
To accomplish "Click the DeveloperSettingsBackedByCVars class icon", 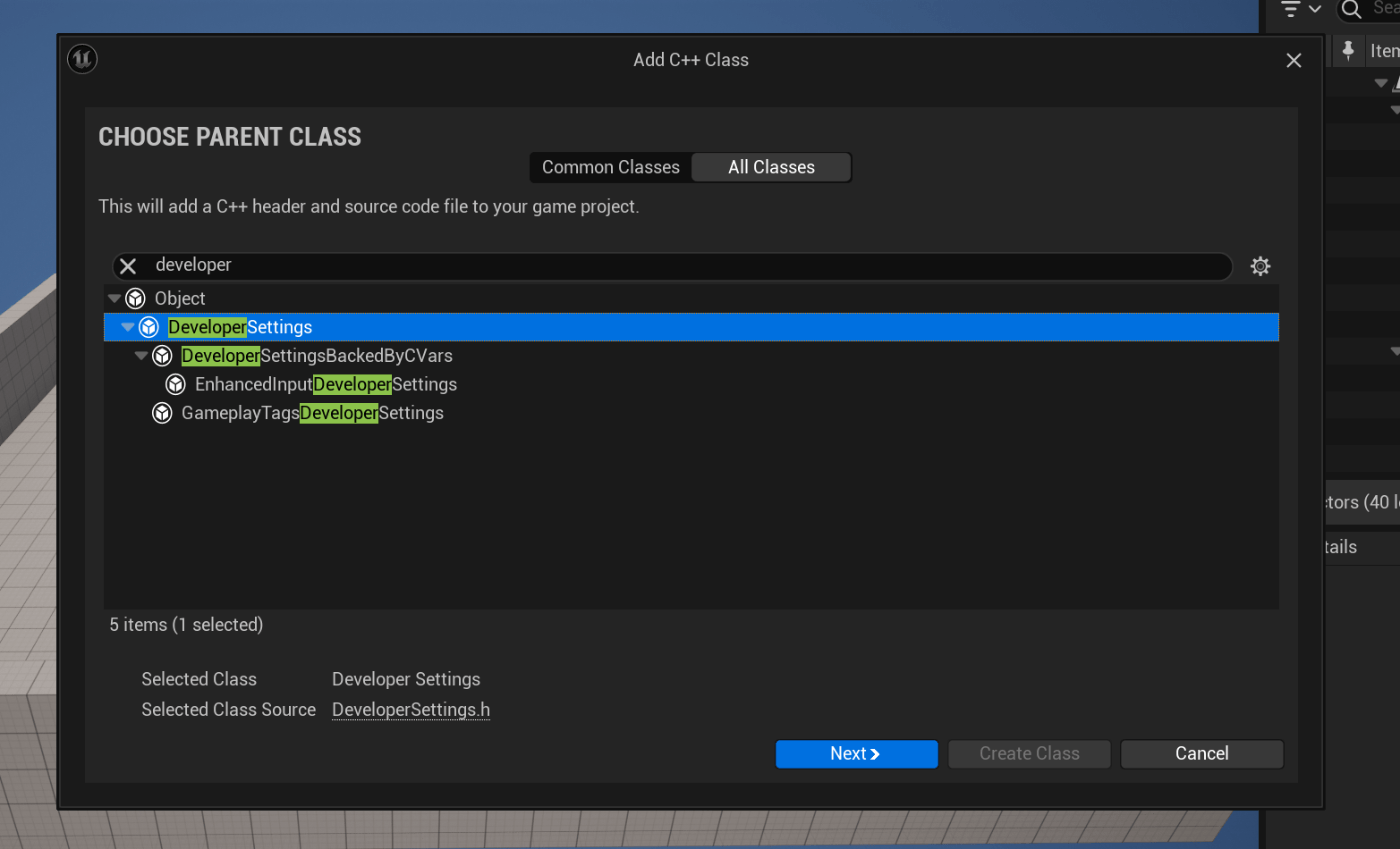I will point(162,356).
